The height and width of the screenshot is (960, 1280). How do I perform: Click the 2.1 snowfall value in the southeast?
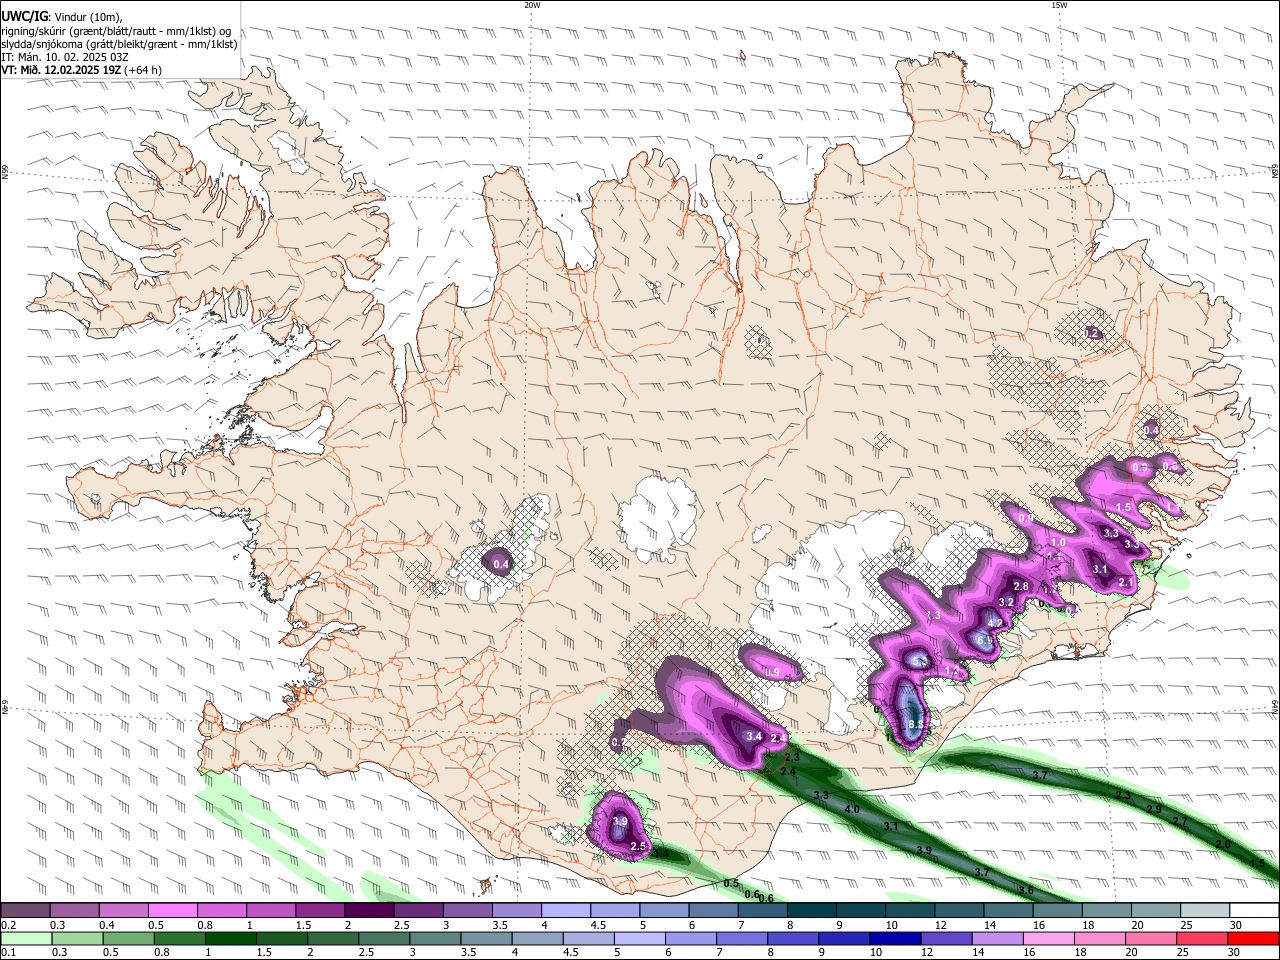[x=1125, y=582]
